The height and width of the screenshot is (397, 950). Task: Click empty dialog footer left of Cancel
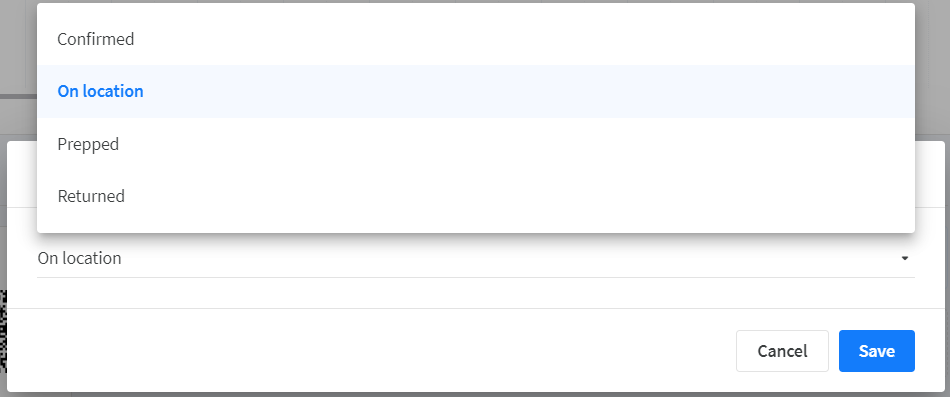tap(370, 351)
